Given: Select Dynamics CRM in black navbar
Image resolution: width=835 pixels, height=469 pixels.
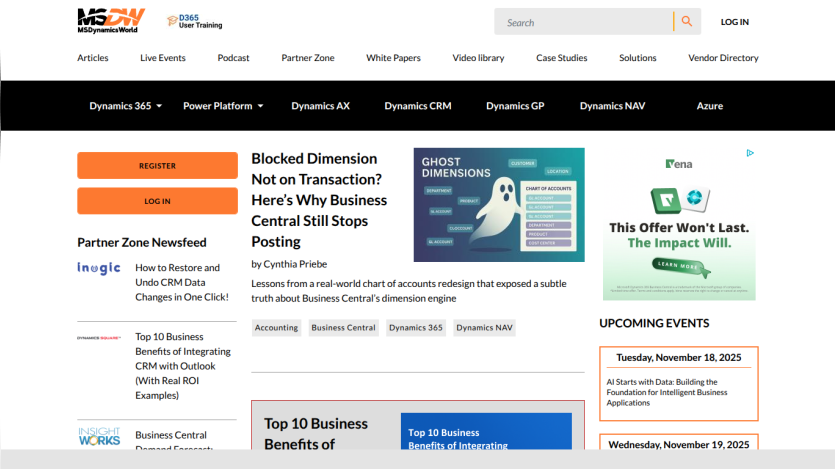Looking at the screenshot, I should [x=418, y=106].
